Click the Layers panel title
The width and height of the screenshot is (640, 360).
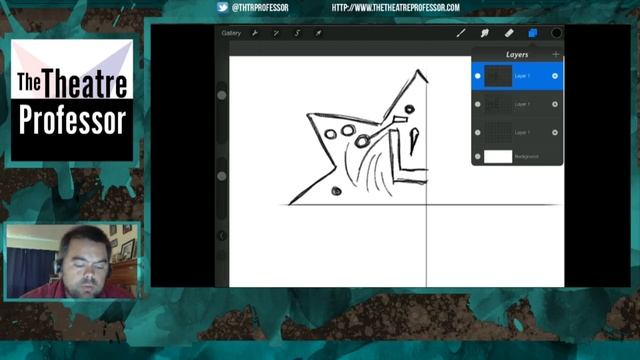click(x=517, y=54)
